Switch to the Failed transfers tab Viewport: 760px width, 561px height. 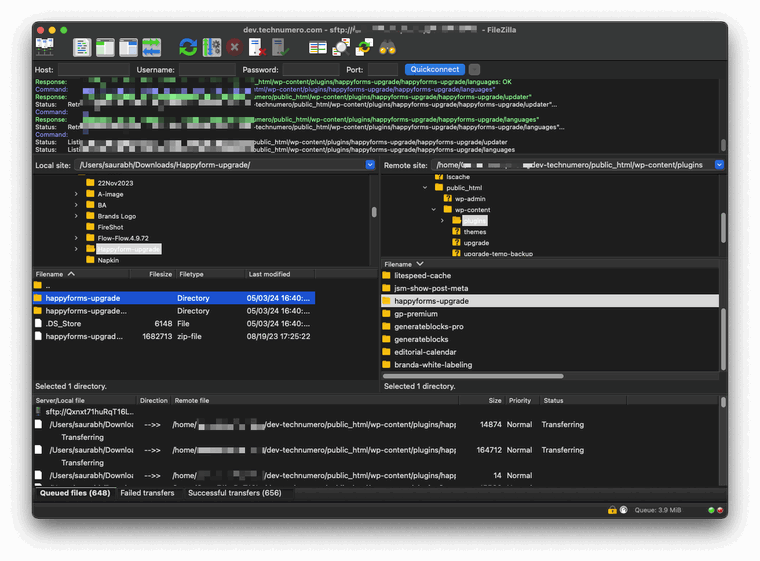coord(147,493)
